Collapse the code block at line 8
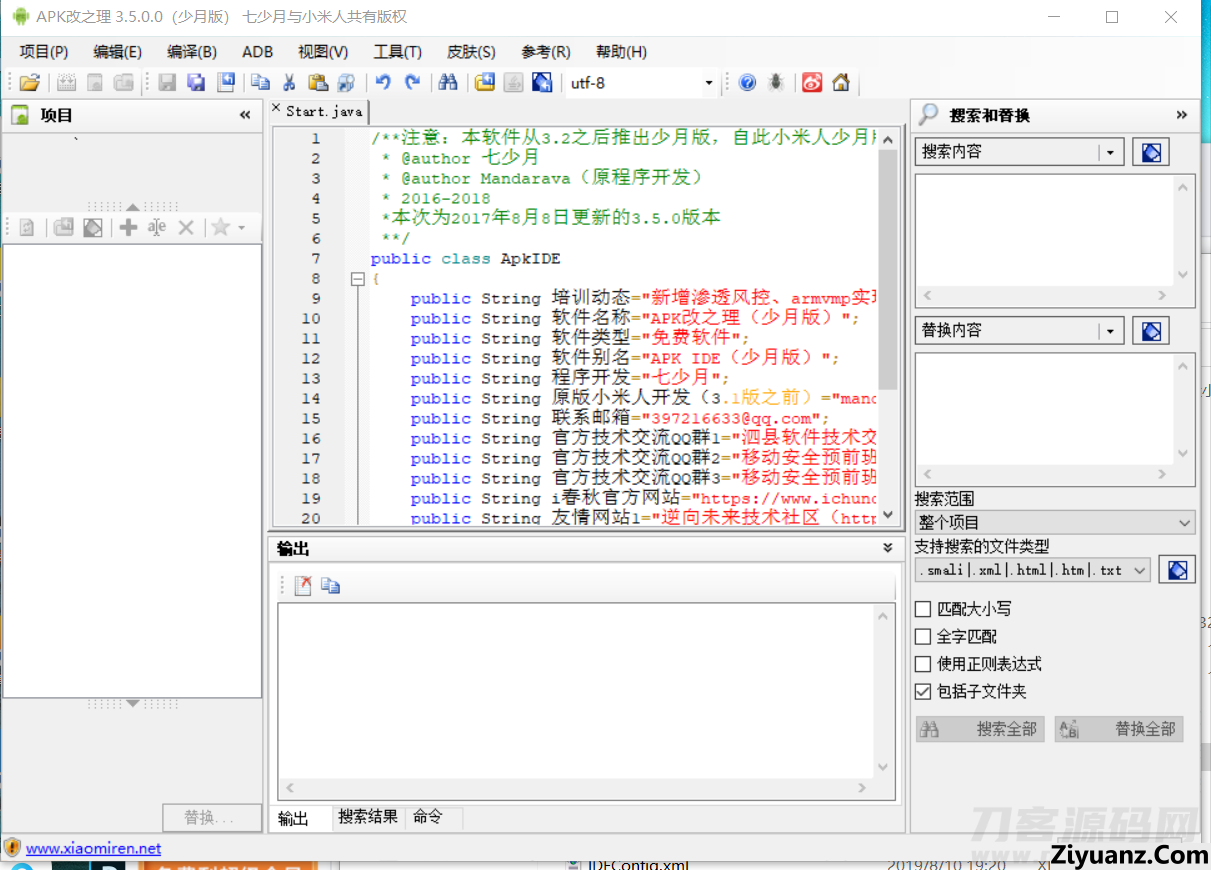1211x870 pixels. click(357, 279)
